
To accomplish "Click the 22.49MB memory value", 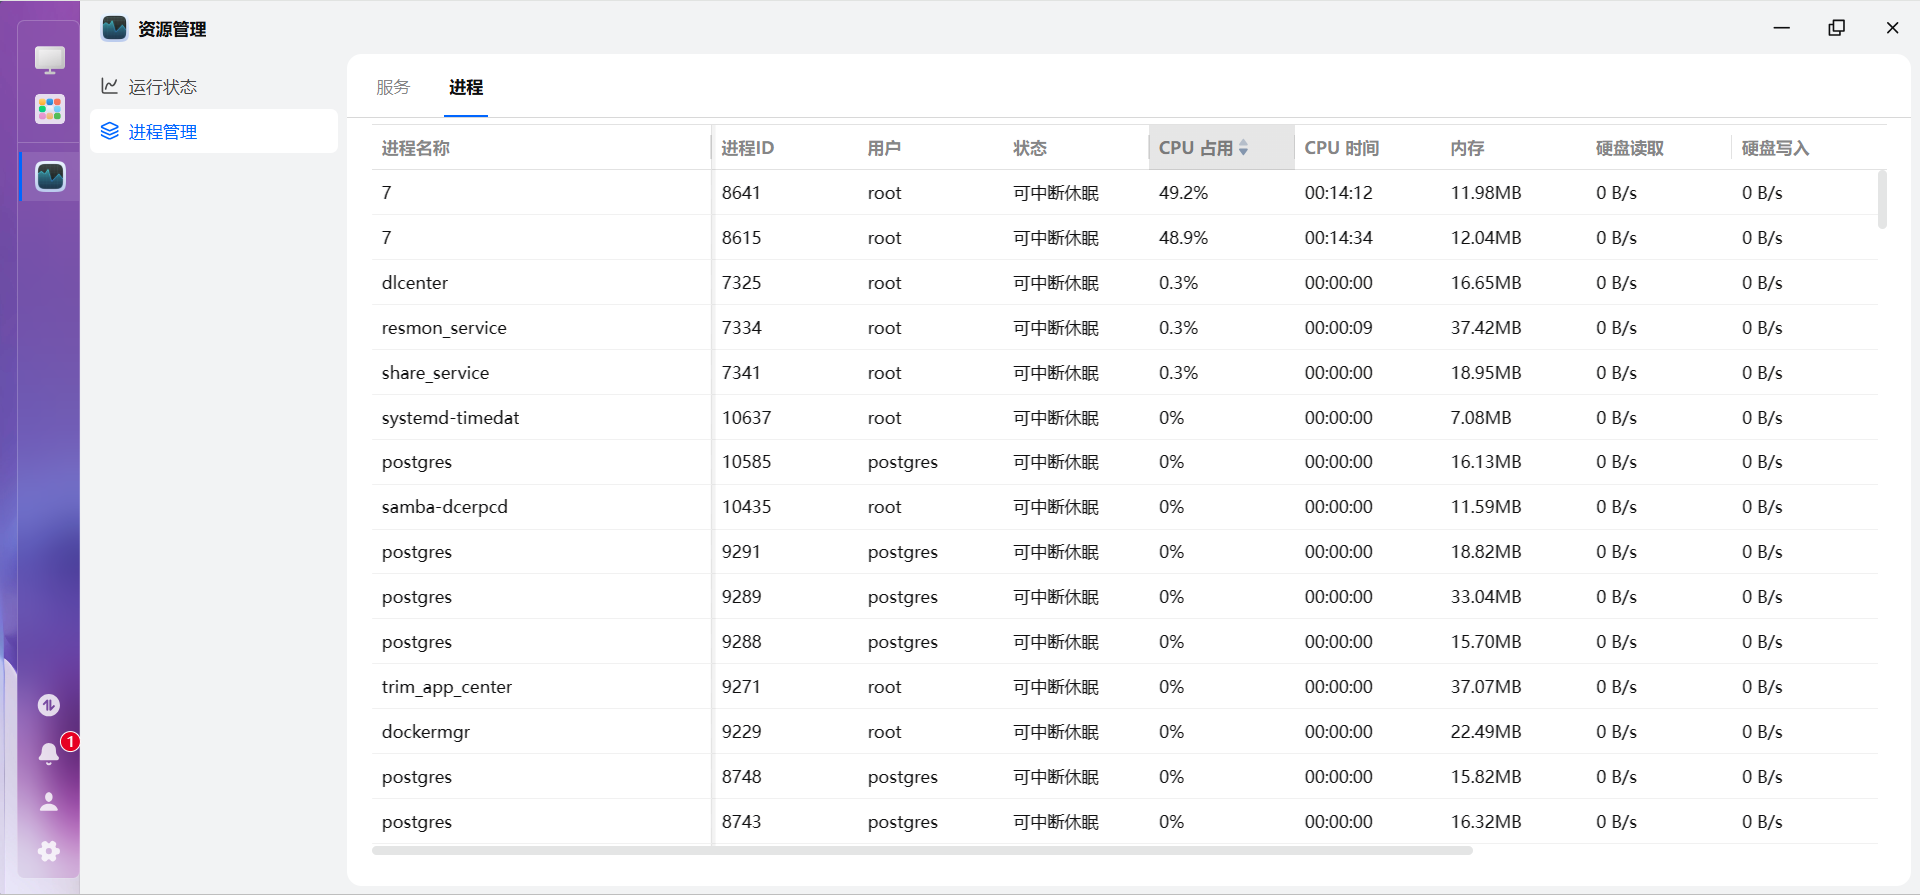I will pos(1486,732).
